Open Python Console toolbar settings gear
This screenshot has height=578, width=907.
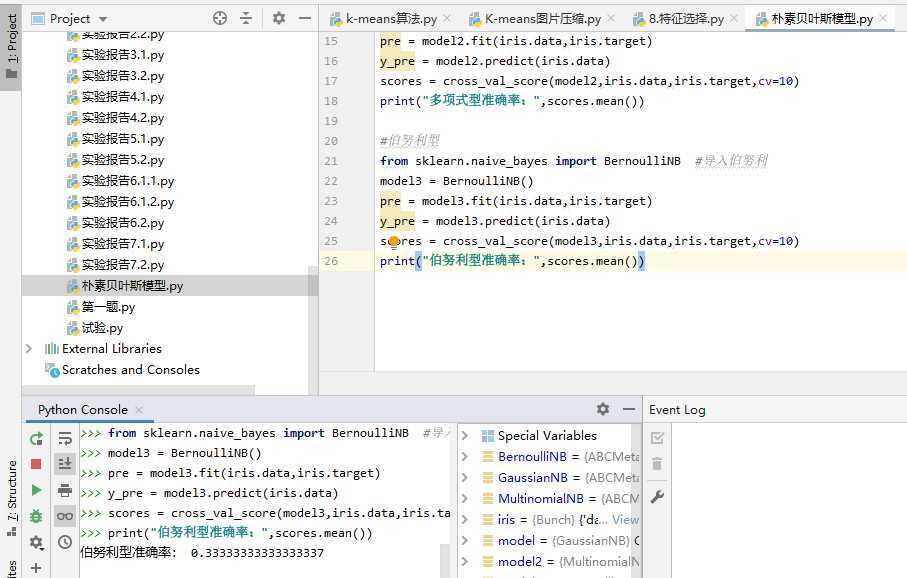coord(36,542)
